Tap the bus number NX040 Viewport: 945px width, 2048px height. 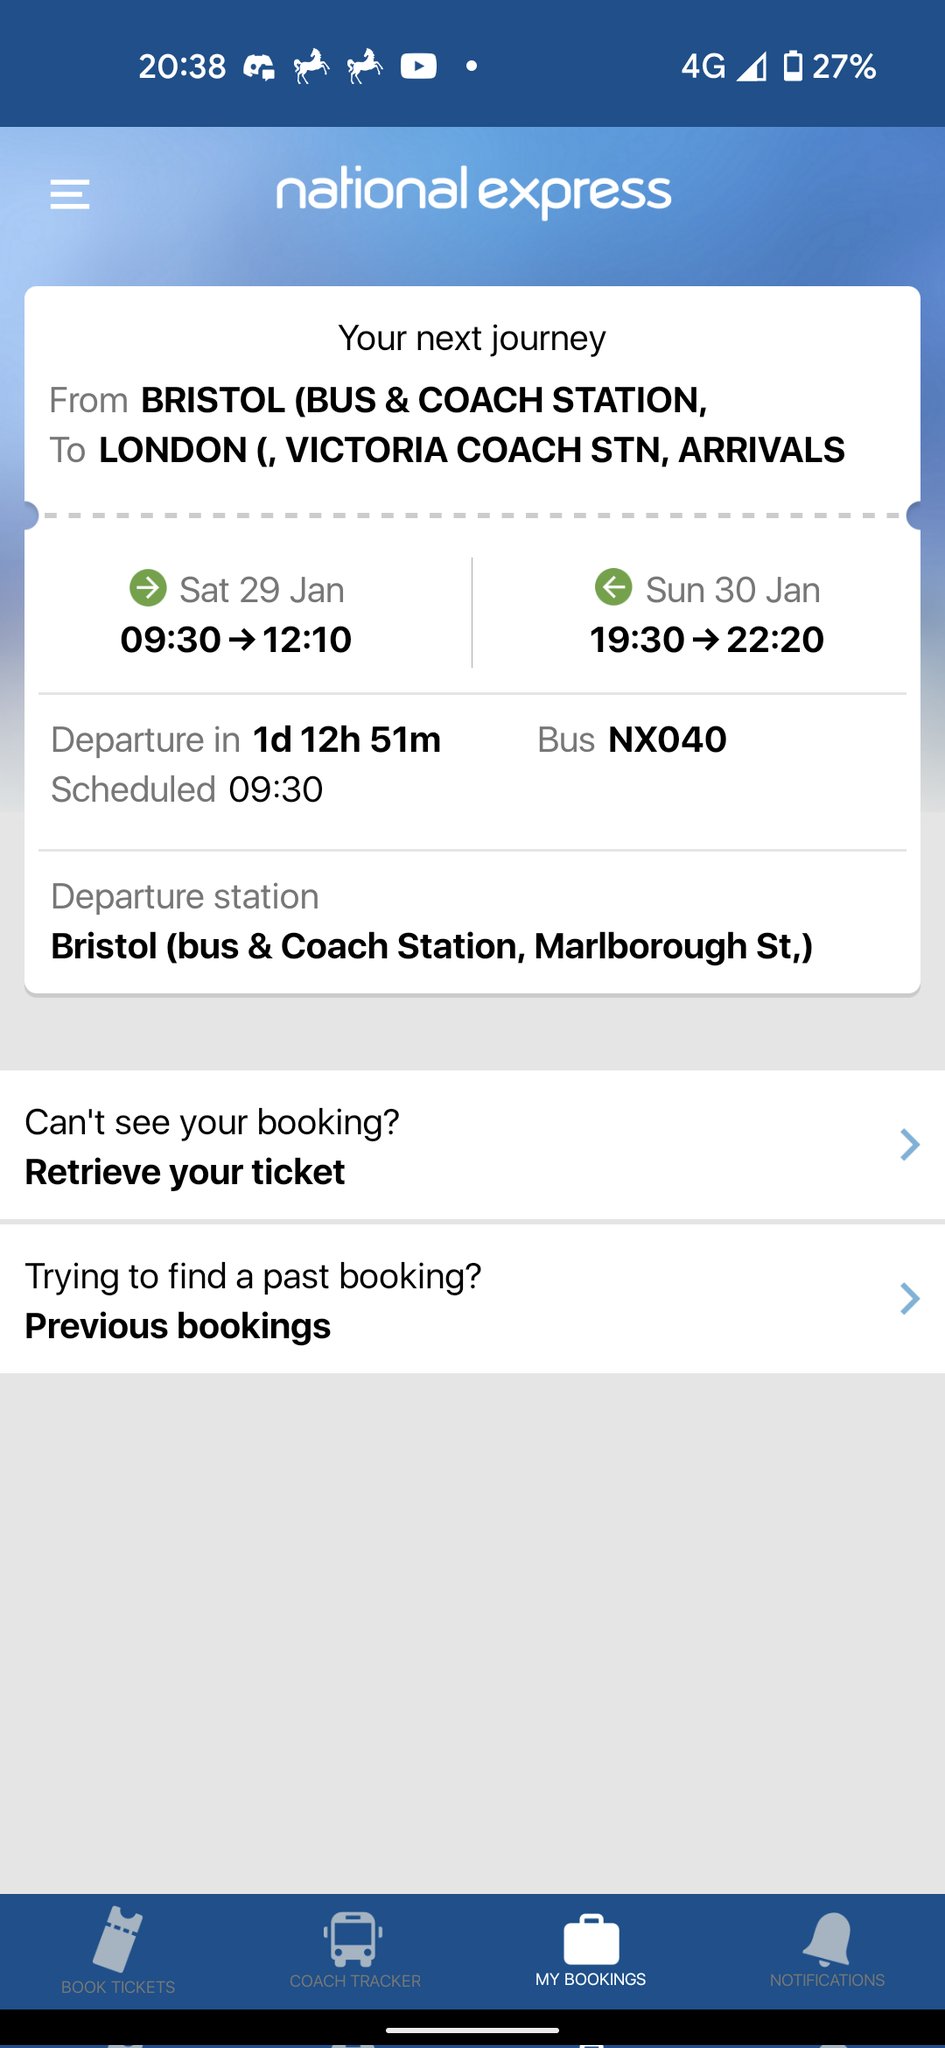click(x=667, y=740)
